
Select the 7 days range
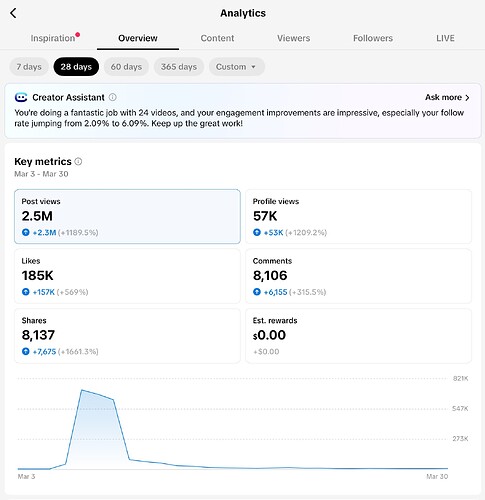(x=29, y=67)
